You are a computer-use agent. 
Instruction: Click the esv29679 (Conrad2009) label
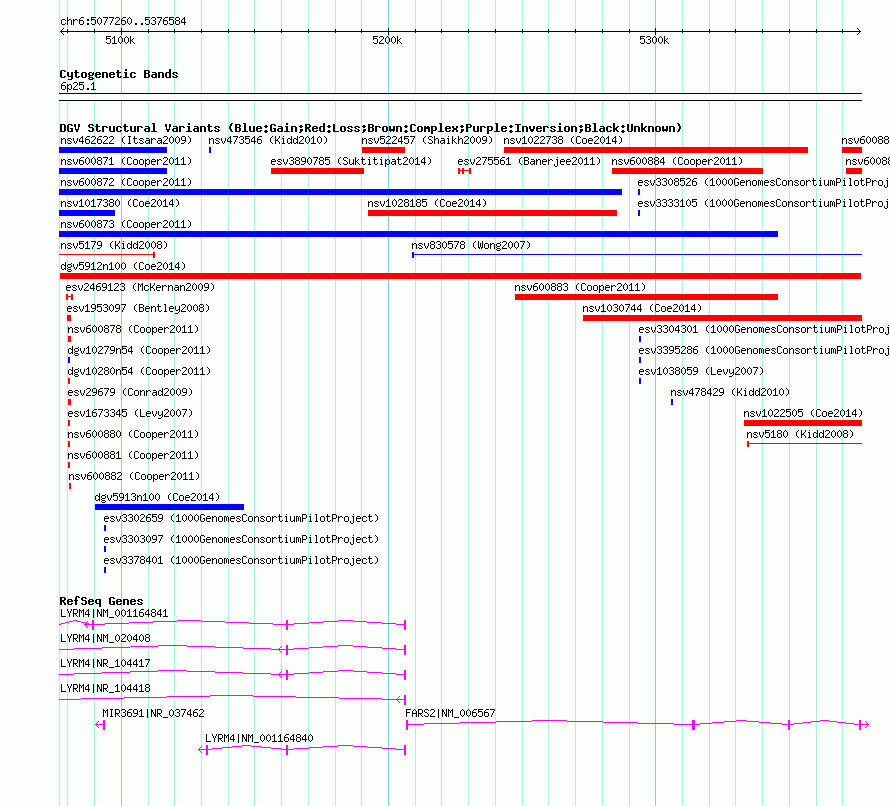coord(130,392)
